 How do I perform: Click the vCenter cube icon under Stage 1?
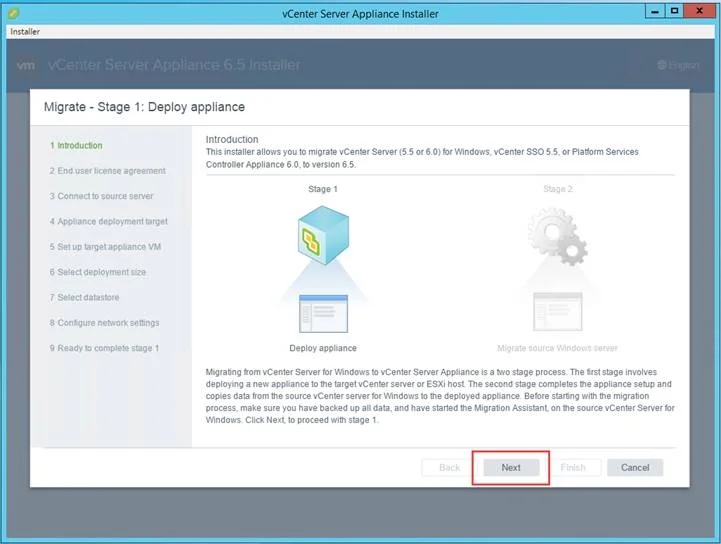pyautogui.click(x=323, y=235)
